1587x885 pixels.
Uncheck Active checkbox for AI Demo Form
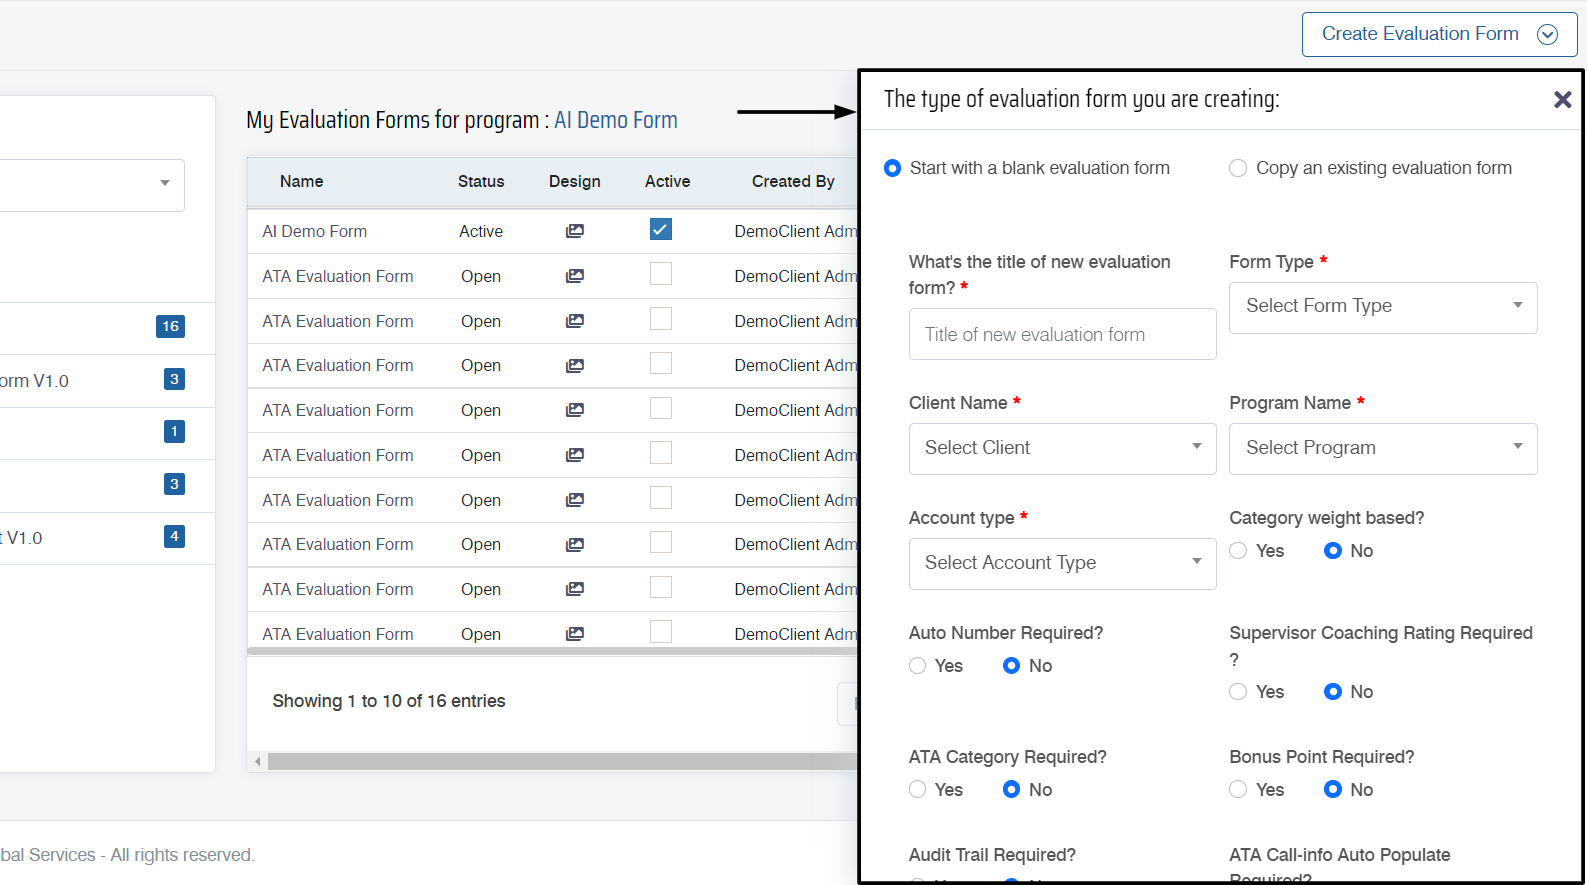coord(660,230)
